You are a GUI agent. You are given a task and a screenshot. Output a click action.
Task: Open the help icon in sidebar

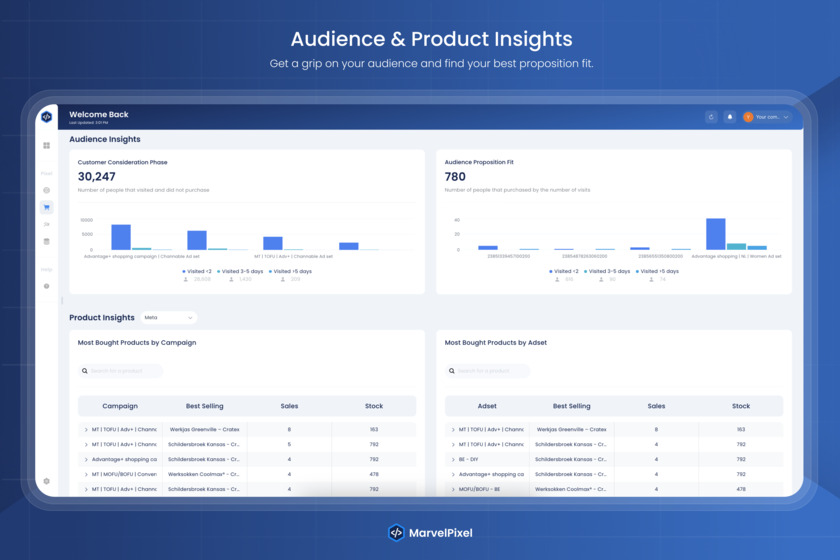(x=47, y=286)
